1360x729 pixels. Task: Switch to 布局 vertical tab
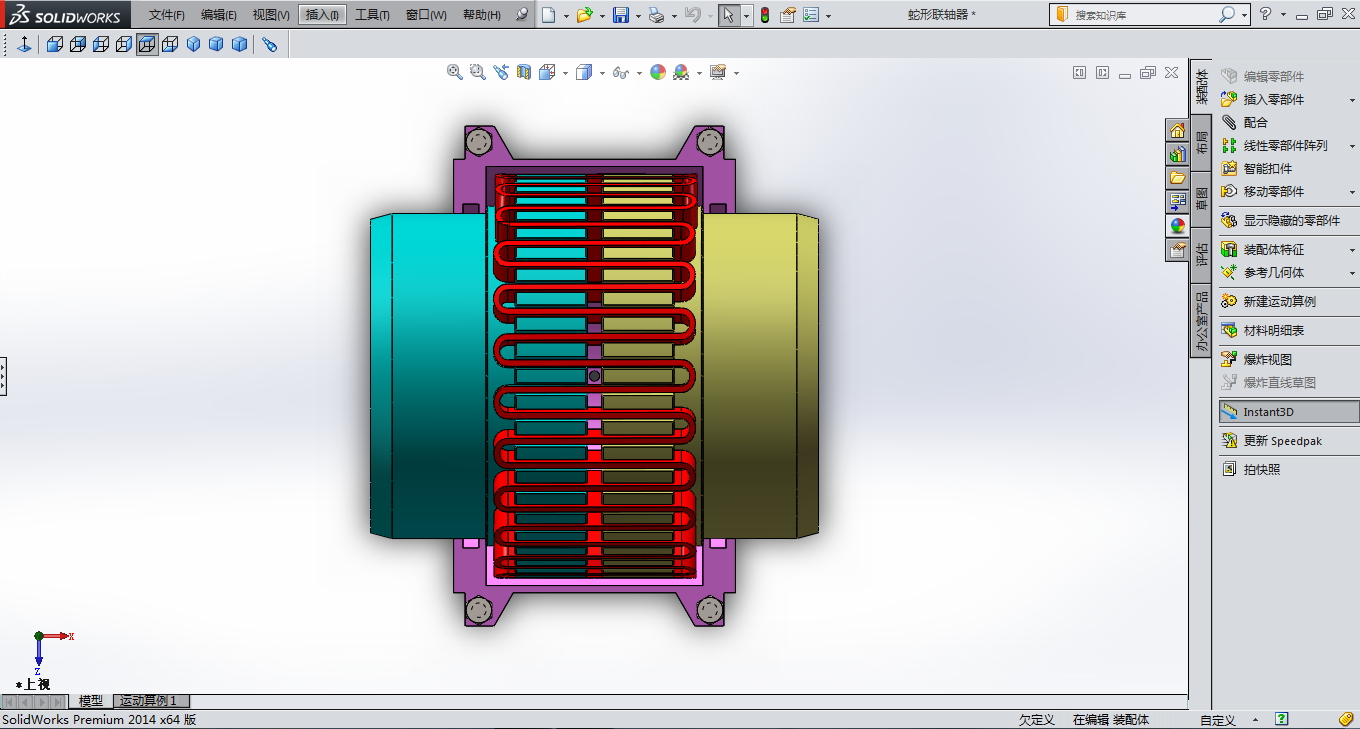click(x=1202, y=142)
